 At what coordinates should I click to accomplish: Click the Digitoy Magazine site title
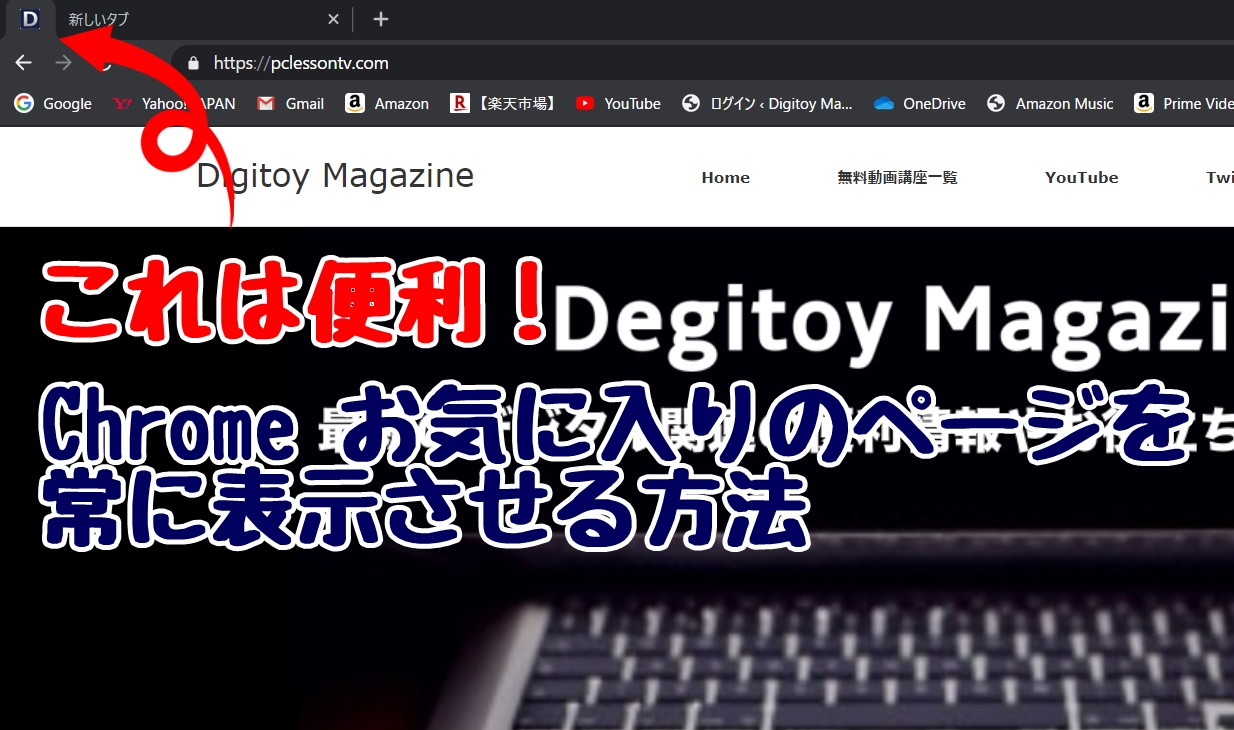tap(335, 176)
